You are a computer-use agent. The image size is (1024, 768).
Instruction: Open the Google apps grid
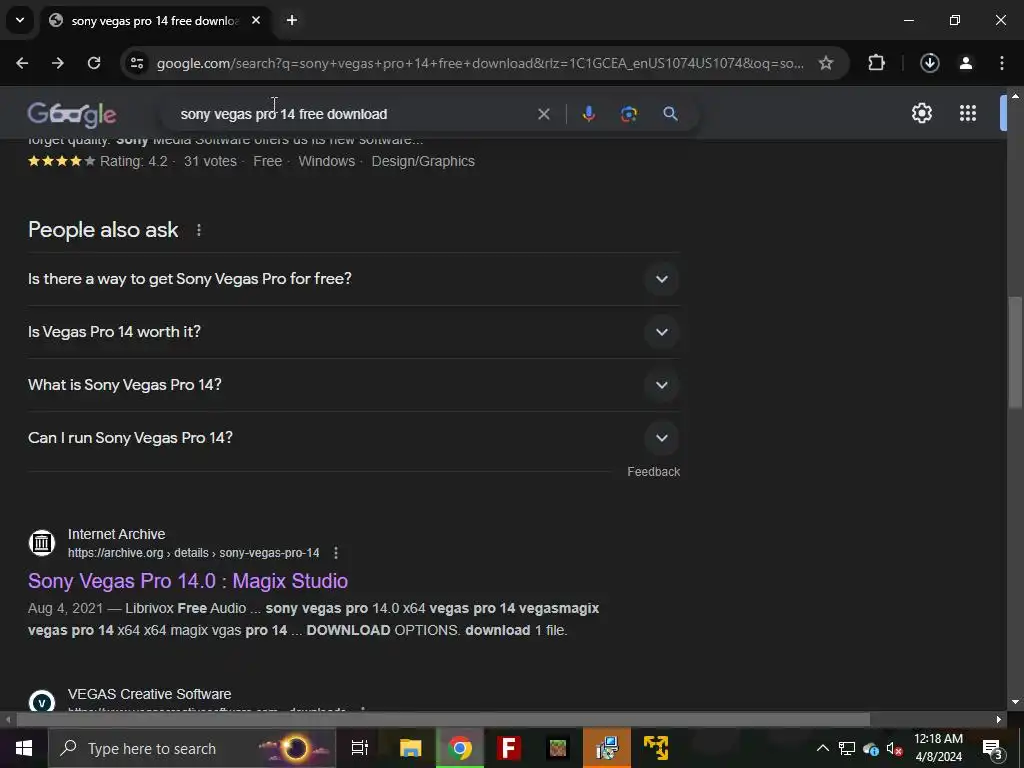point(968,114)
